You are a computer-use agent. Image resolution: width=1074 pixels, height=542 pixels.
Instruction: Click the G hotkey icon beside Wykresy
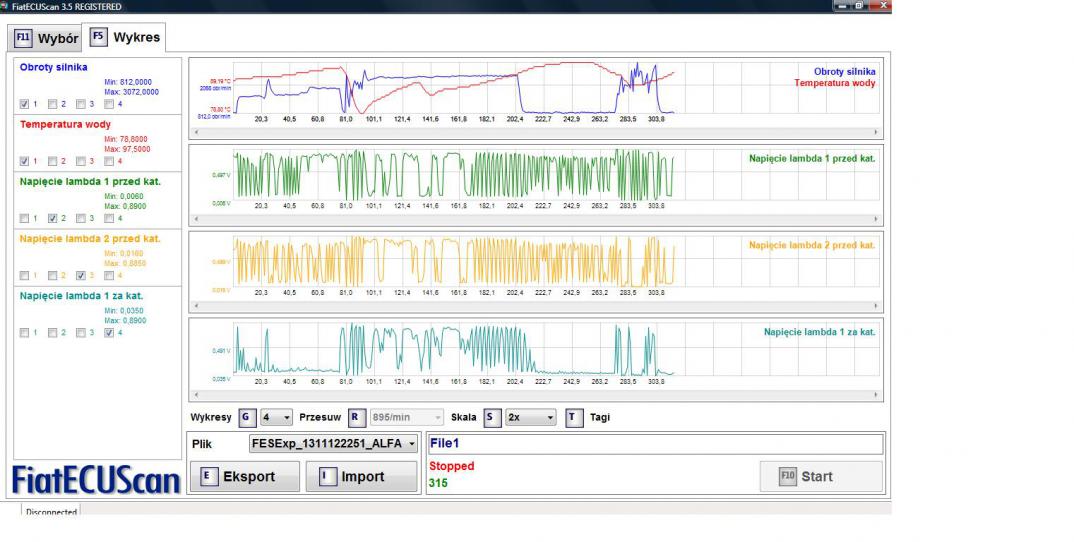coord(245,417)
